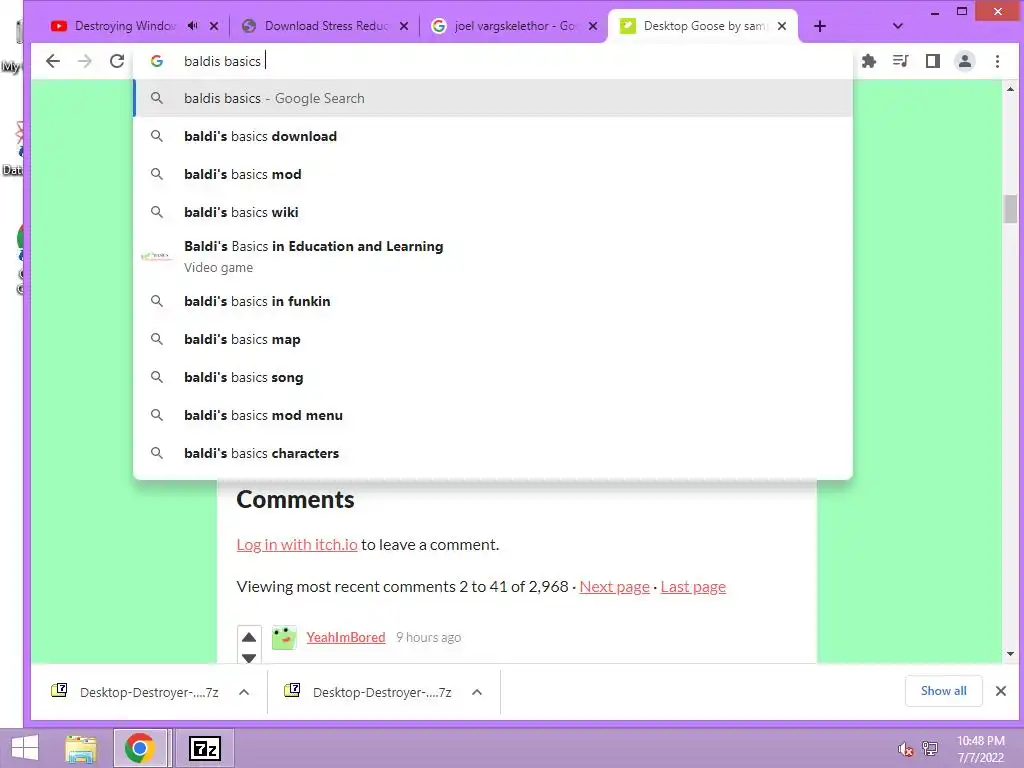
Task: Open the first Desktop-Destroyer 7z download
Action: click(x=136, y=692)
